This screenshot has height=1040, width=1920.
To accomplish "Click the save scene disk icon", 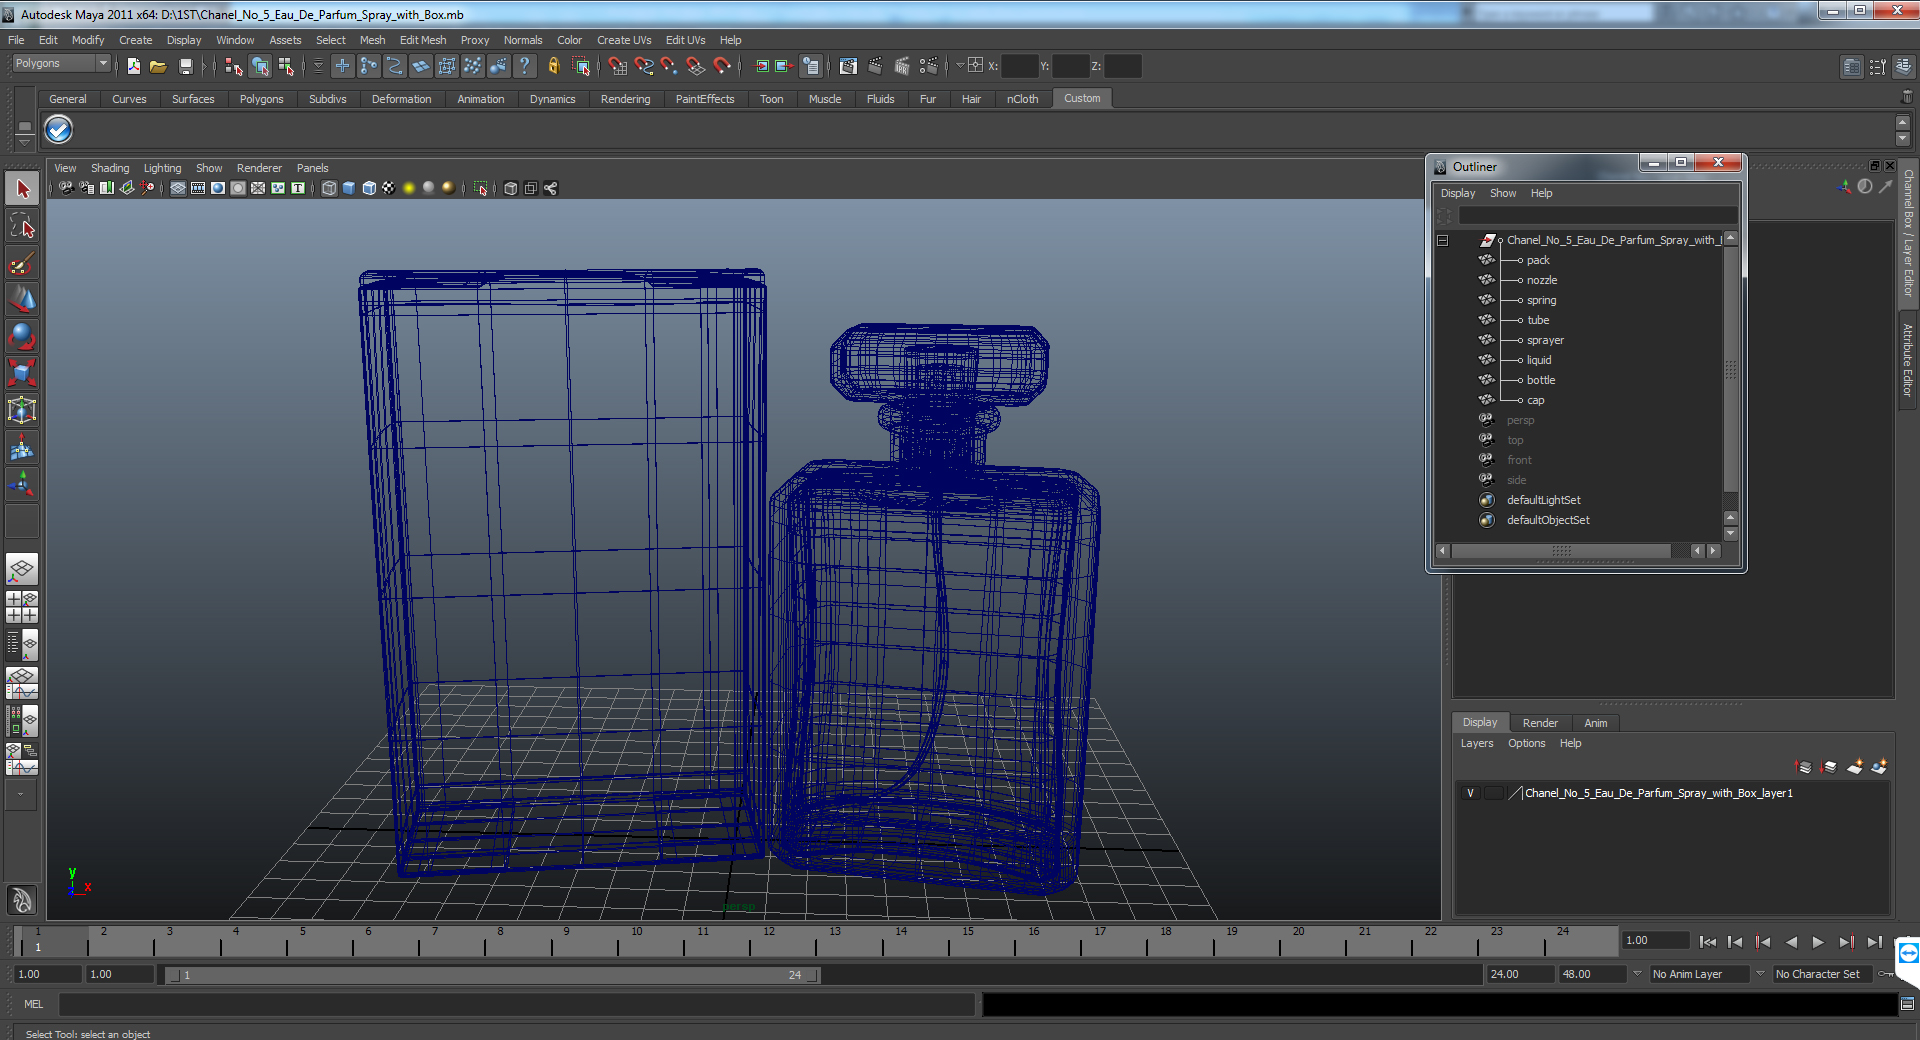I will tap(185, 66).
